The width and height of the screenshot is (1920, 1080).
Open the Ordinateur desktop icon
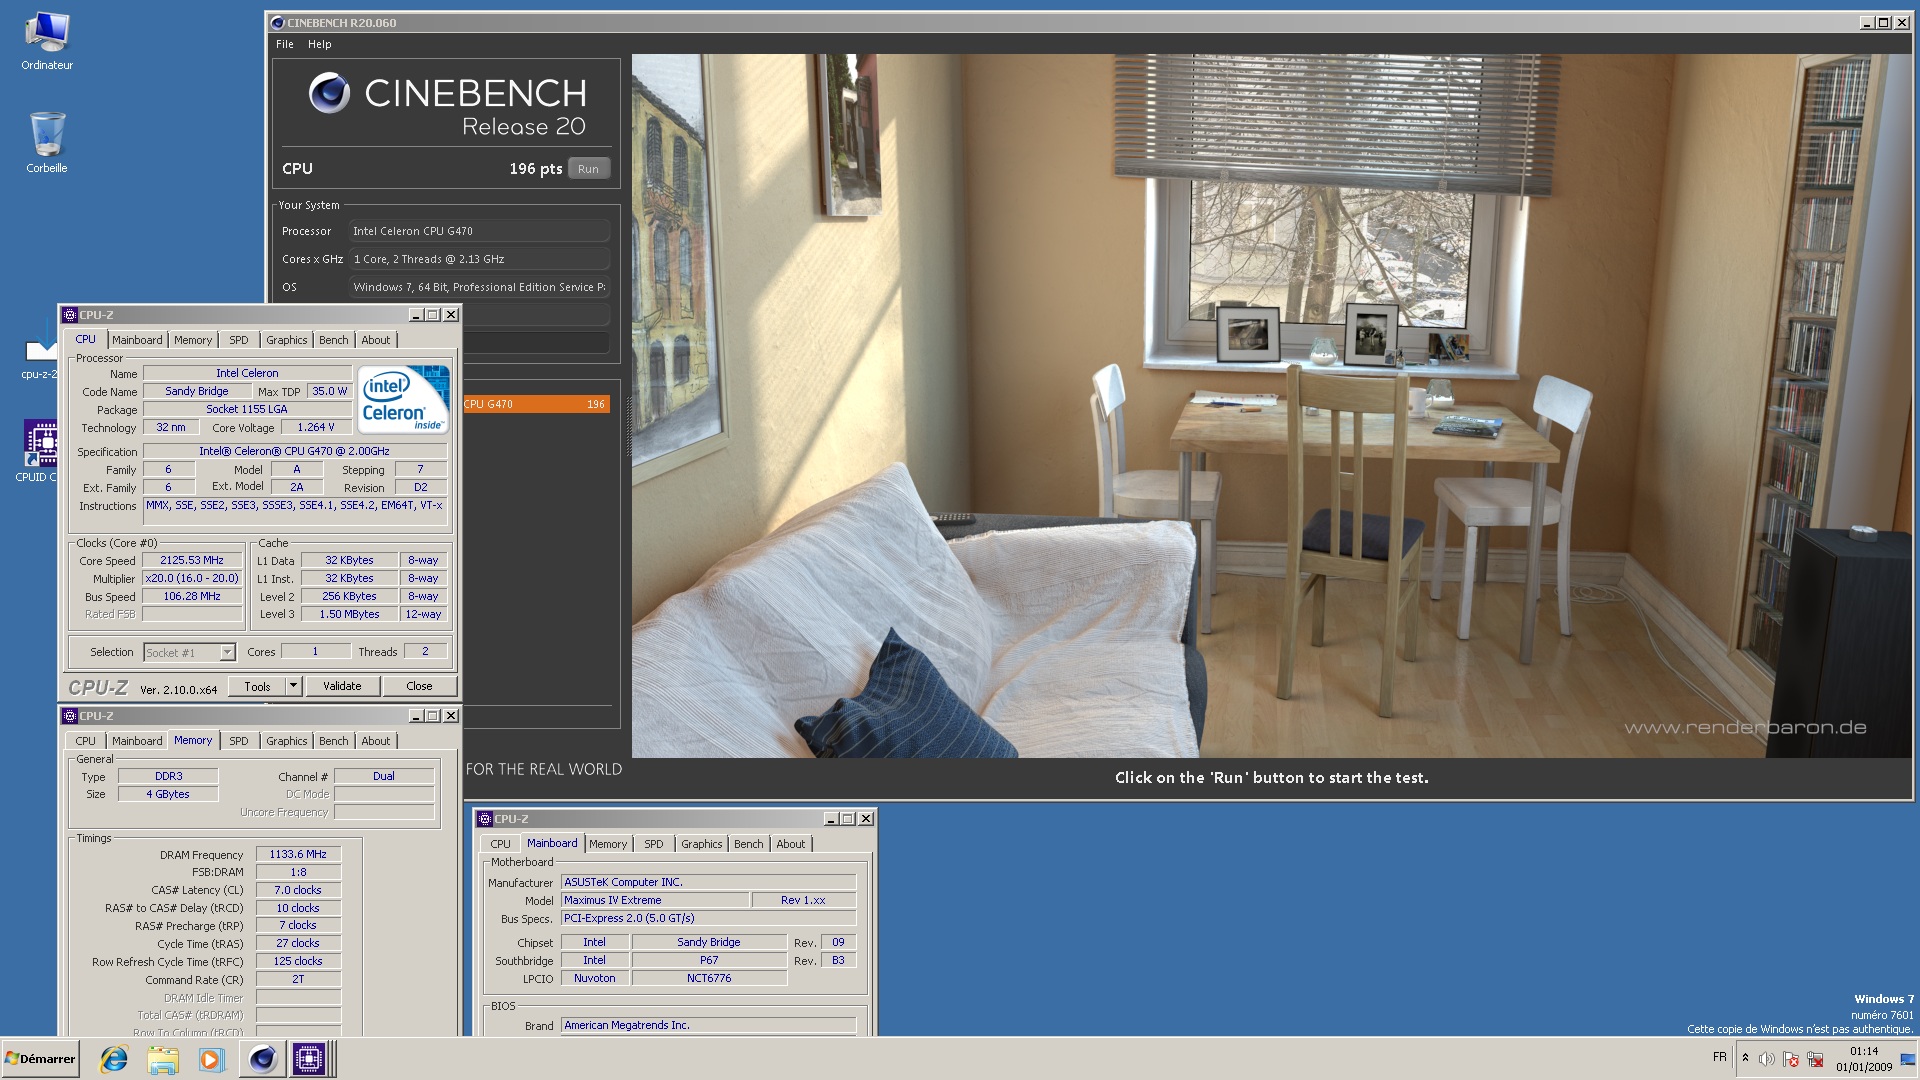[46, 40]
